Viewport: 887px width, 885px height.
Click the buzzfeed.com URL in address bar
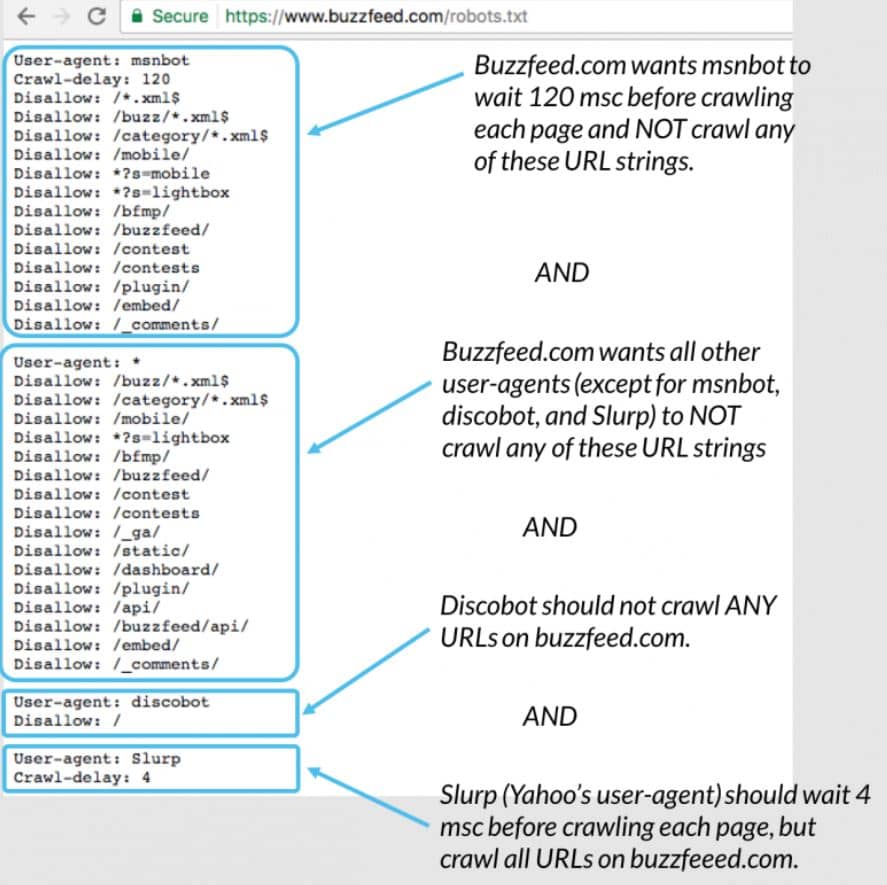click(x=376, y=16)
